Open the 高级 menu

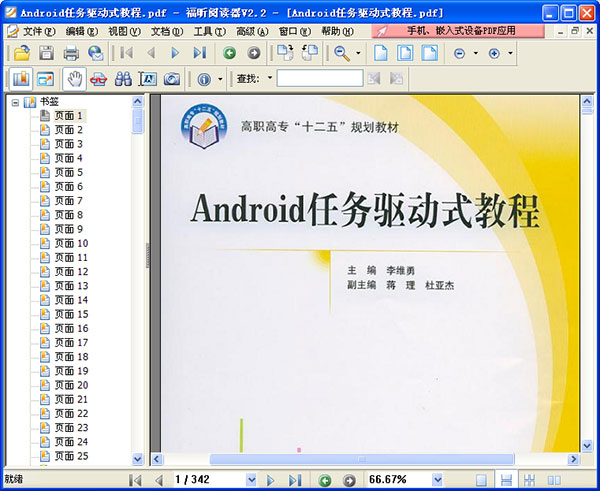coord(252,31)
